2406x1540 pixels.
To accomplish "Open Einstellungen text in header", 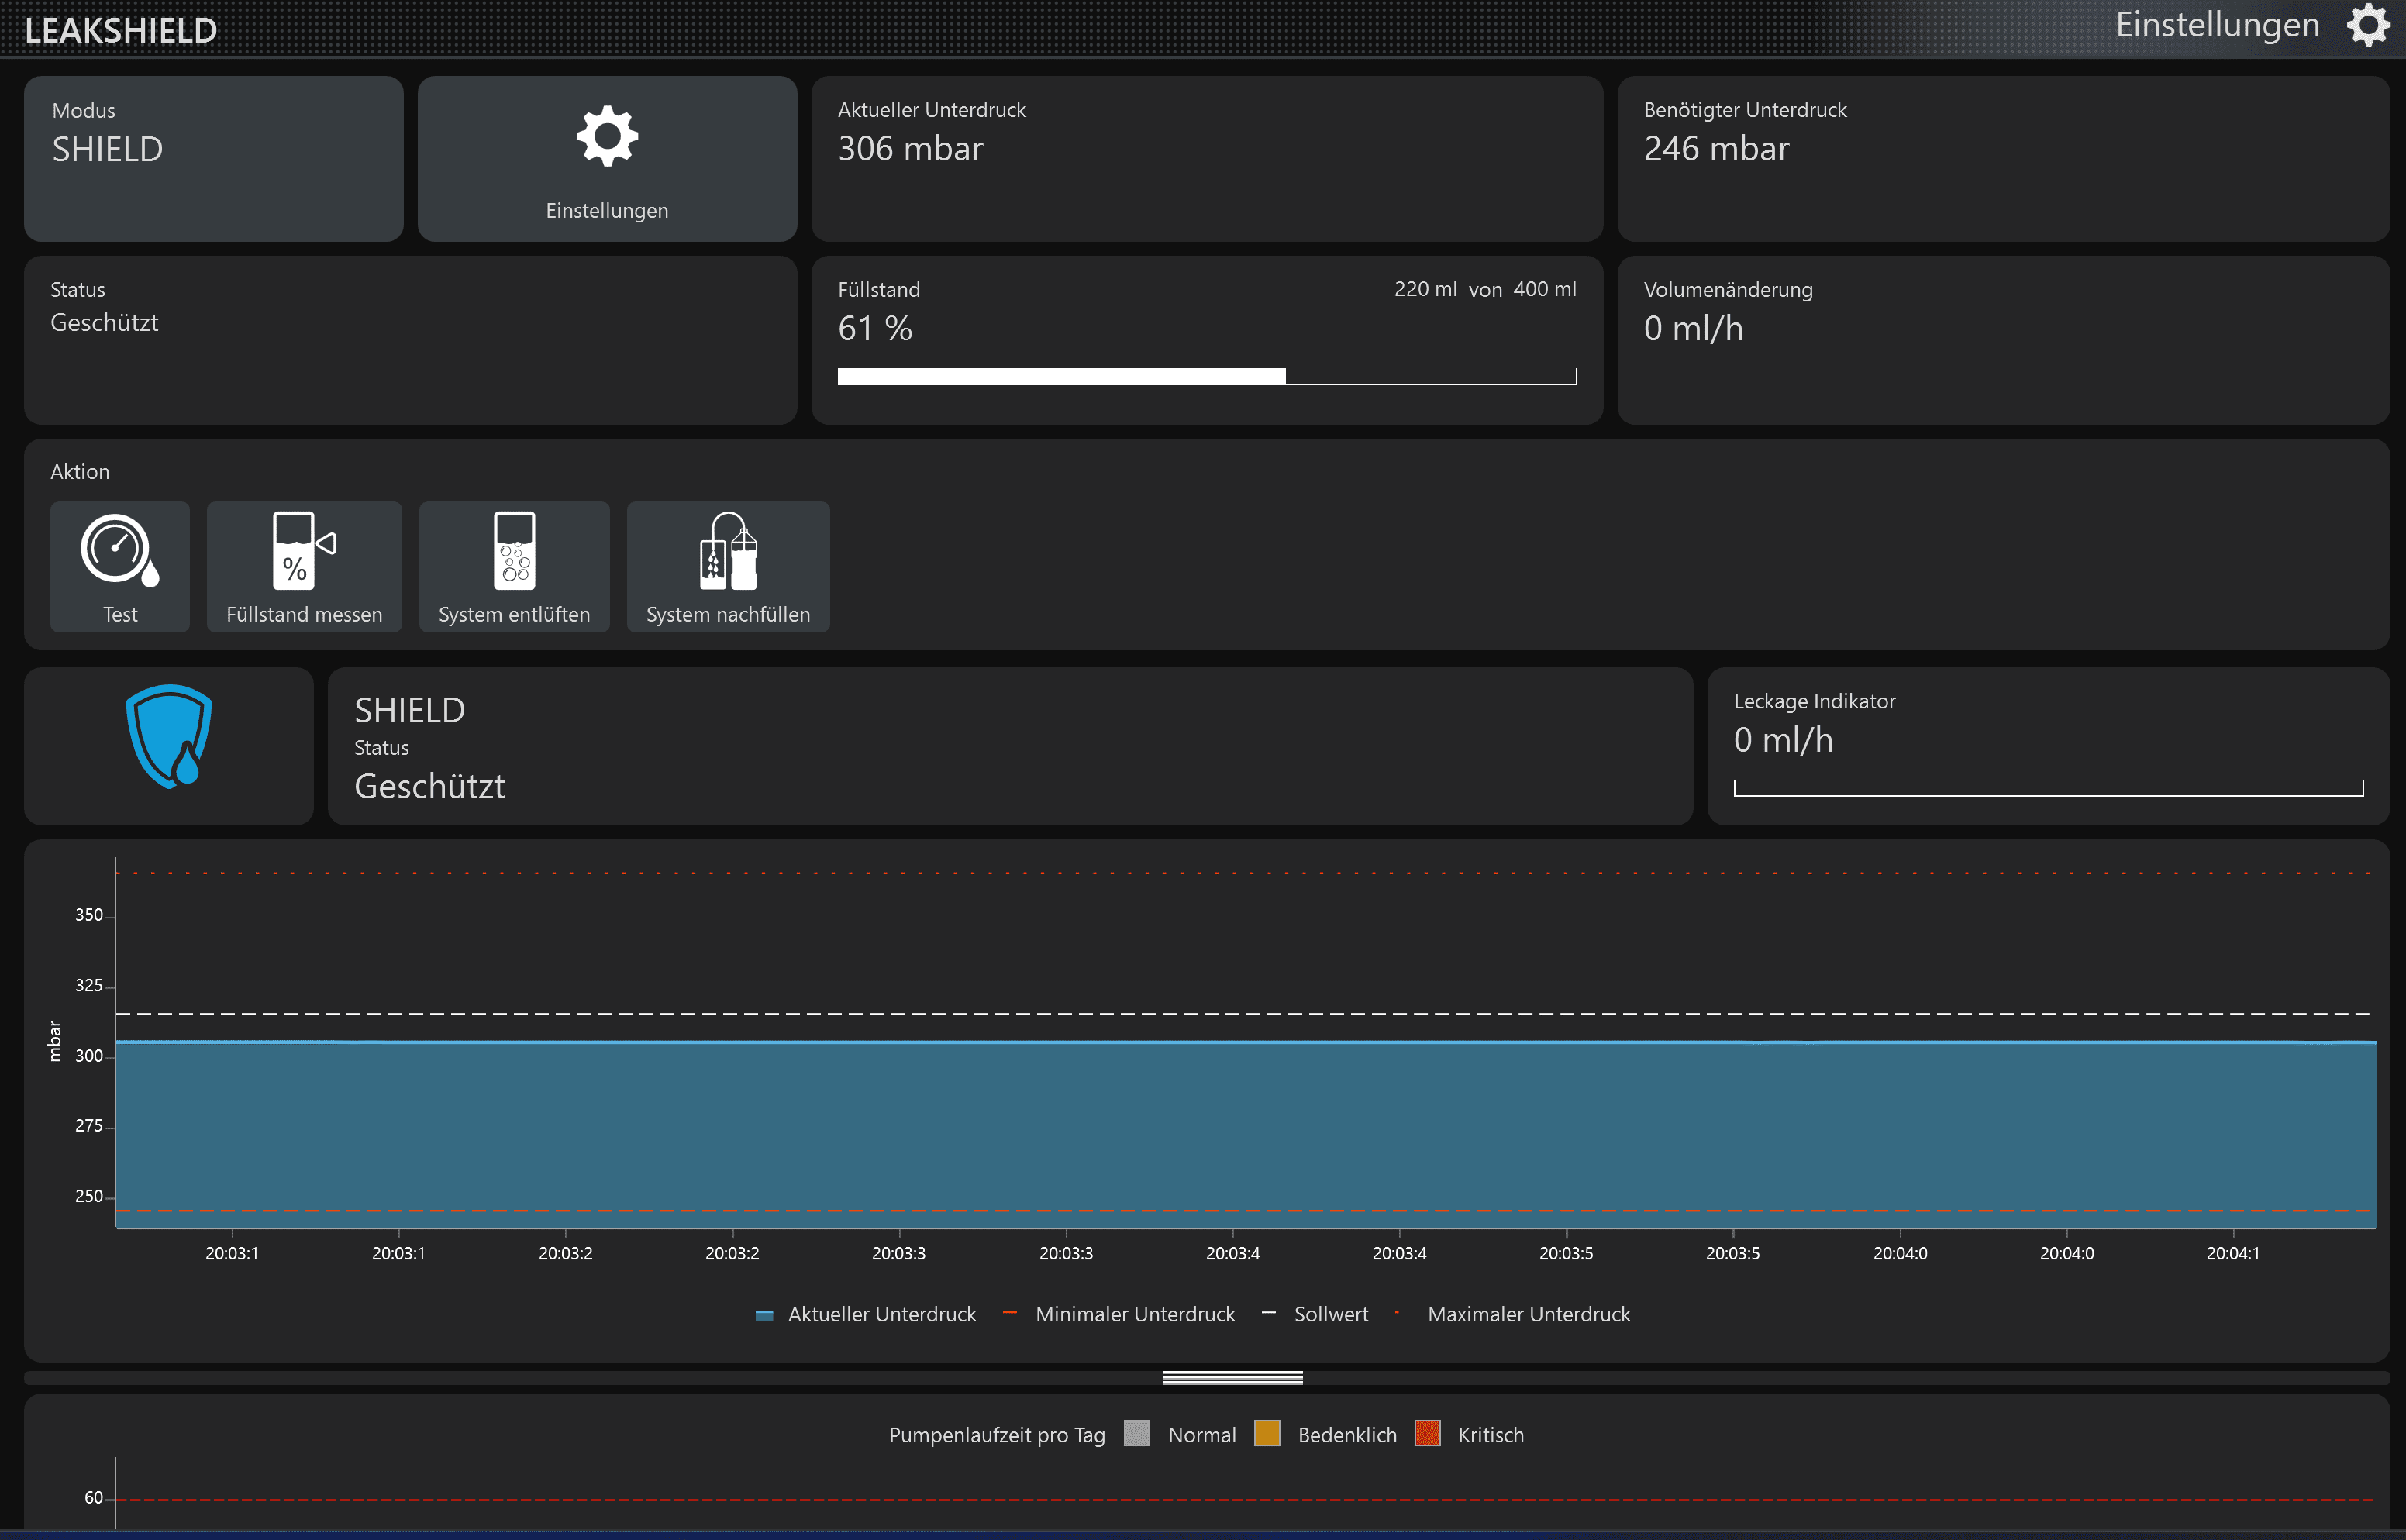I will point(2216,25).
